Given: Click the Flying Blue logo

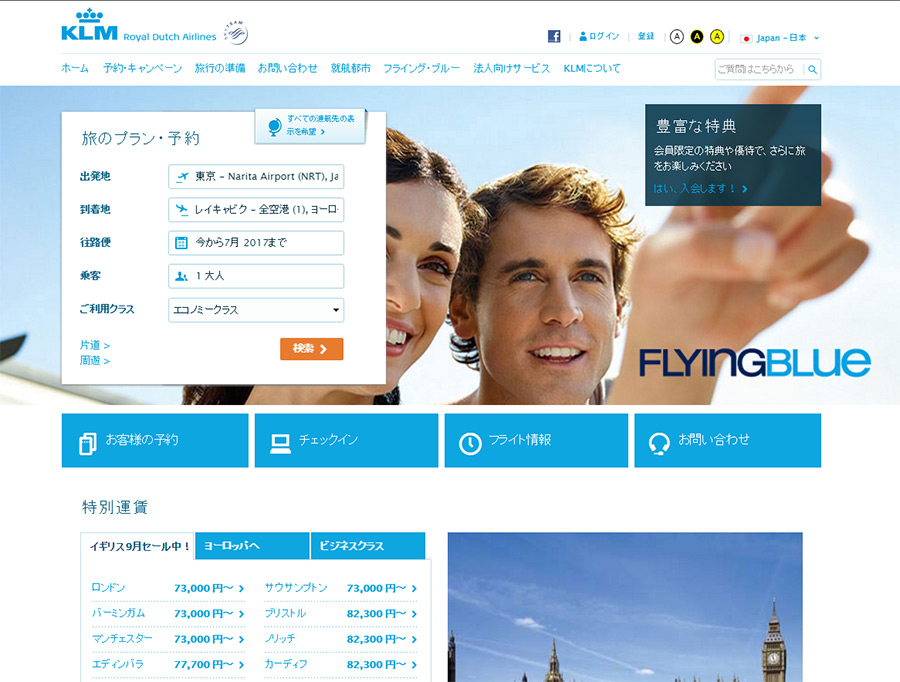Looking at the screenshot, I should tap(755, 363).
